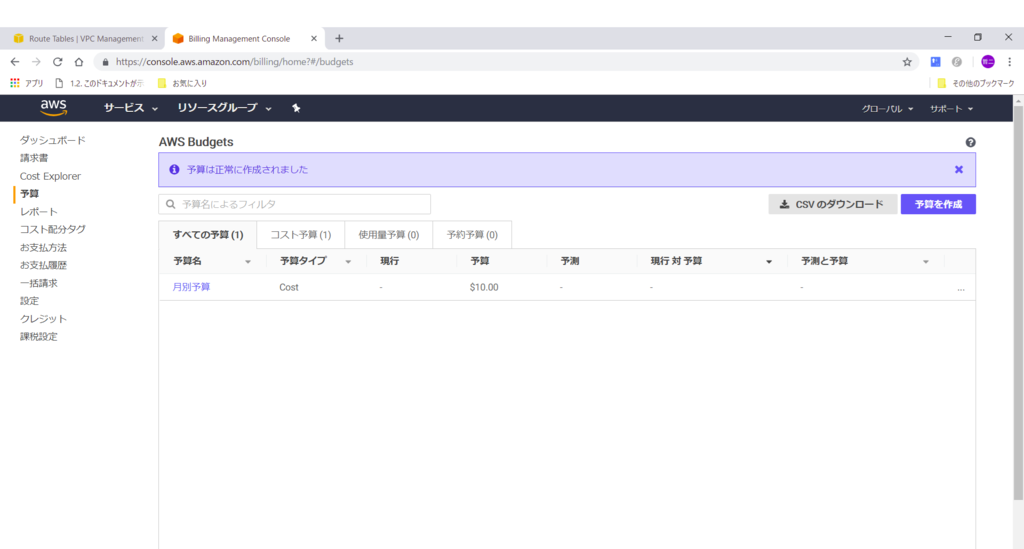Image resolution: width=1024 pixels, height=549 pixels.
Task: Open the row actions ellipsis for 月別予算
Action: coord(961,288)
